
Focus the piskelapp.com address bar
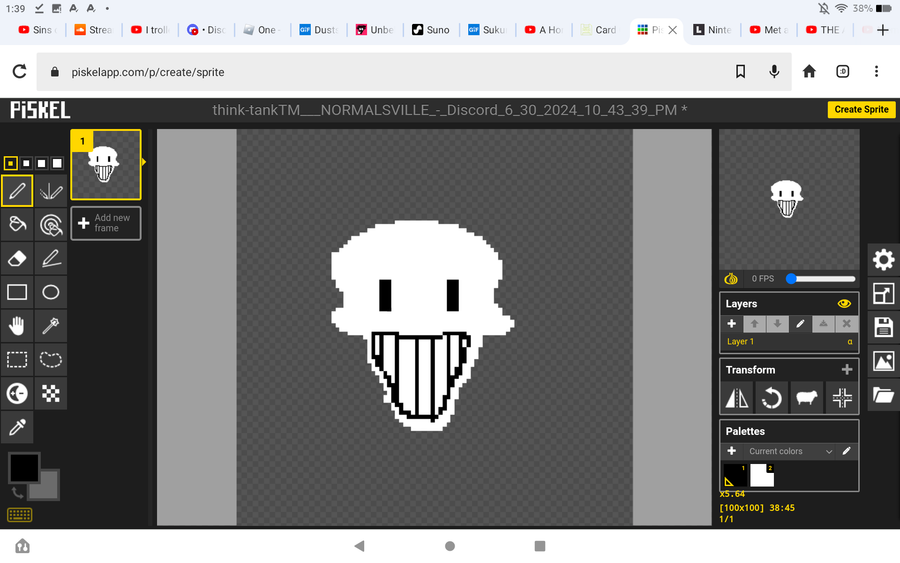coord(414,72)
